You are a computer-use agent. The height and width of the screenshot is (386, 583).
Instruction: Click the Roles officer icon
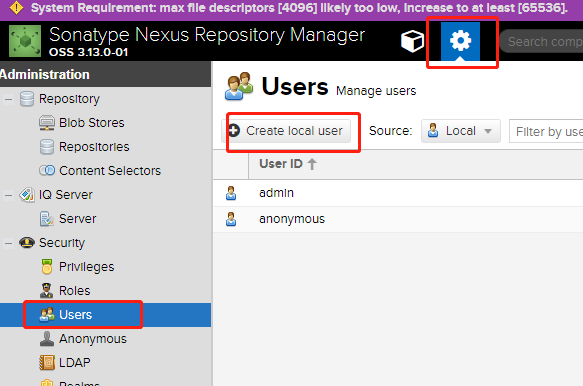tap(46, 290)
